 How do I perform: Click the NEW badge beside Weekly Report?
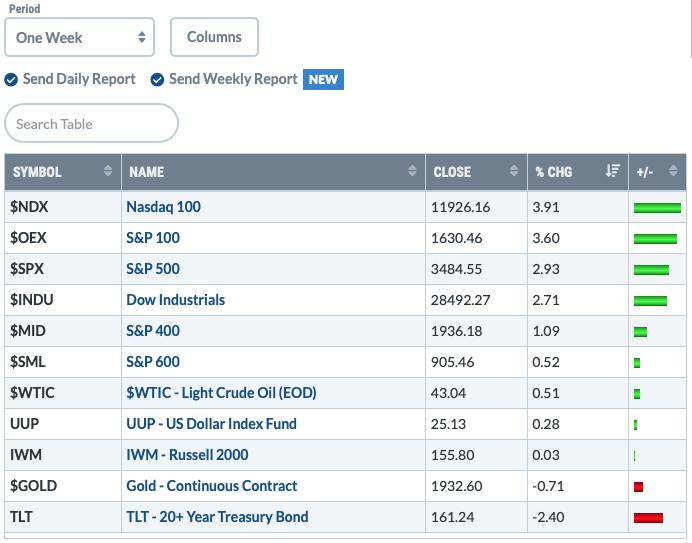point(323,79)
